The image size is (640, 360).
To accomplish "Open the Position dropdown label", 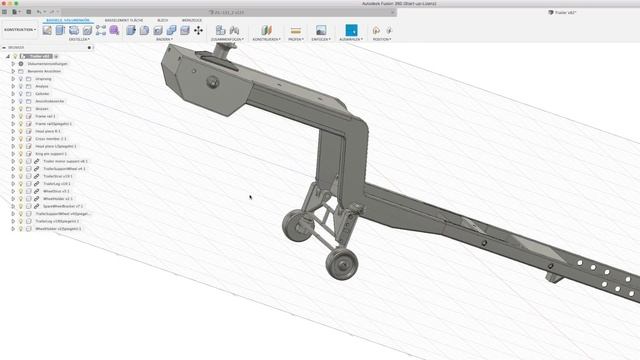I will tap(382, 39).
